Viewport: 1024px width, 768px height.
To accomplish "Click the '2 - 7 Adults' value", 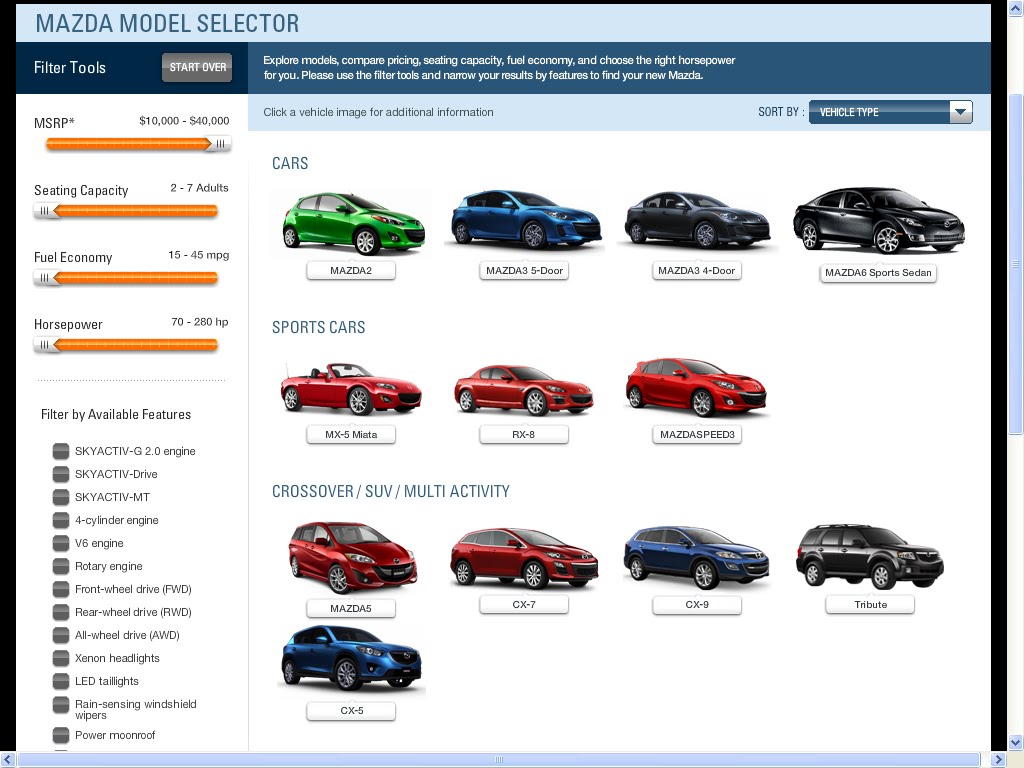I will [200, 188].
